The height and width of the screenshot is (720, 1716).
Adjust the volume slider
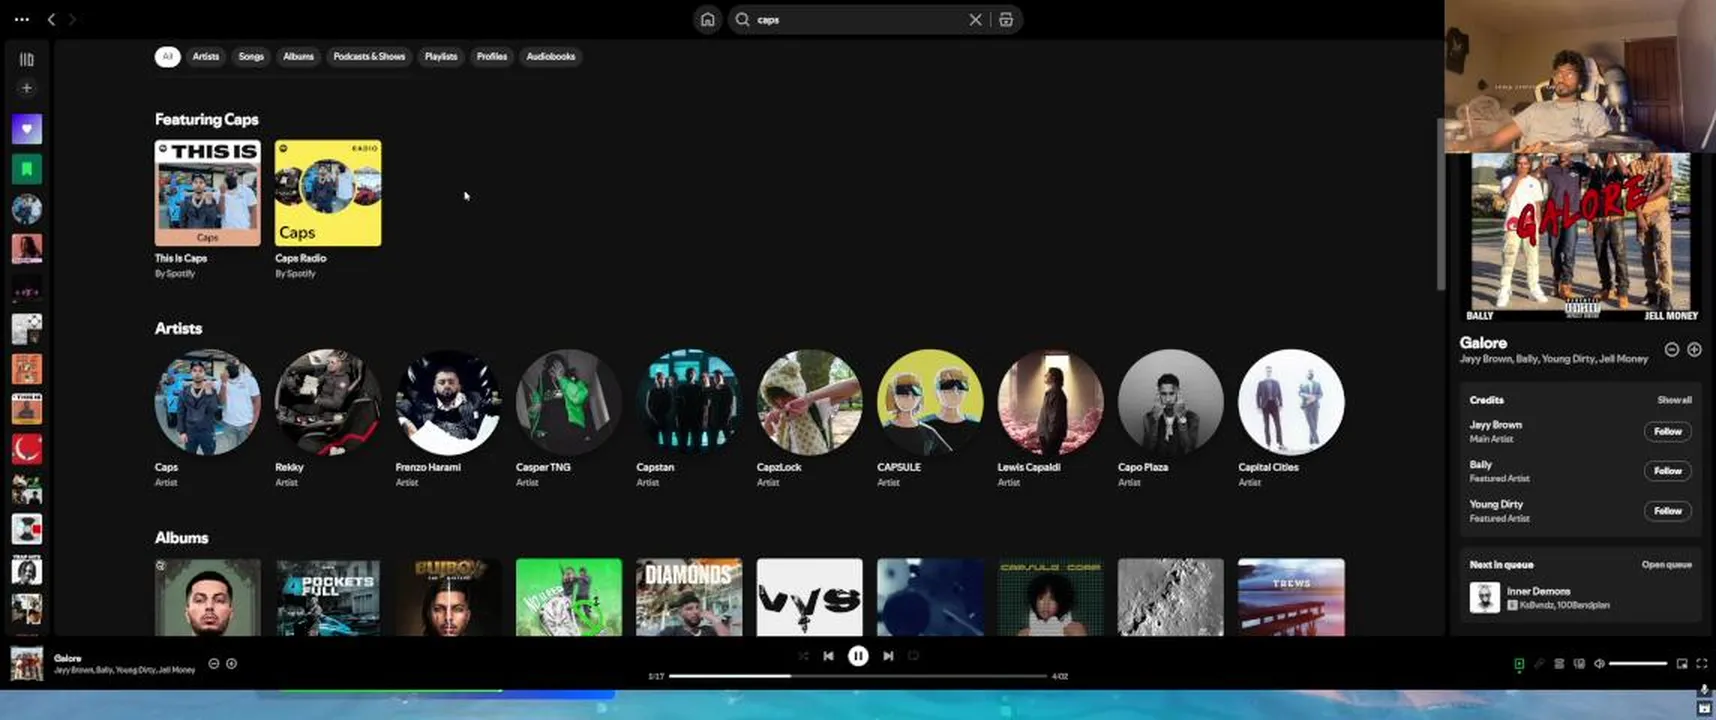1638,664
